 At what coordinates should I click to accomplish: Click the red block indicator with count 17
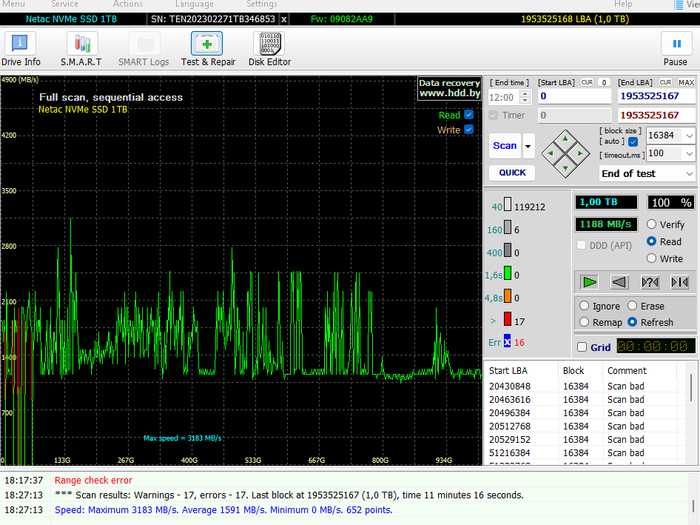point(508,319)
